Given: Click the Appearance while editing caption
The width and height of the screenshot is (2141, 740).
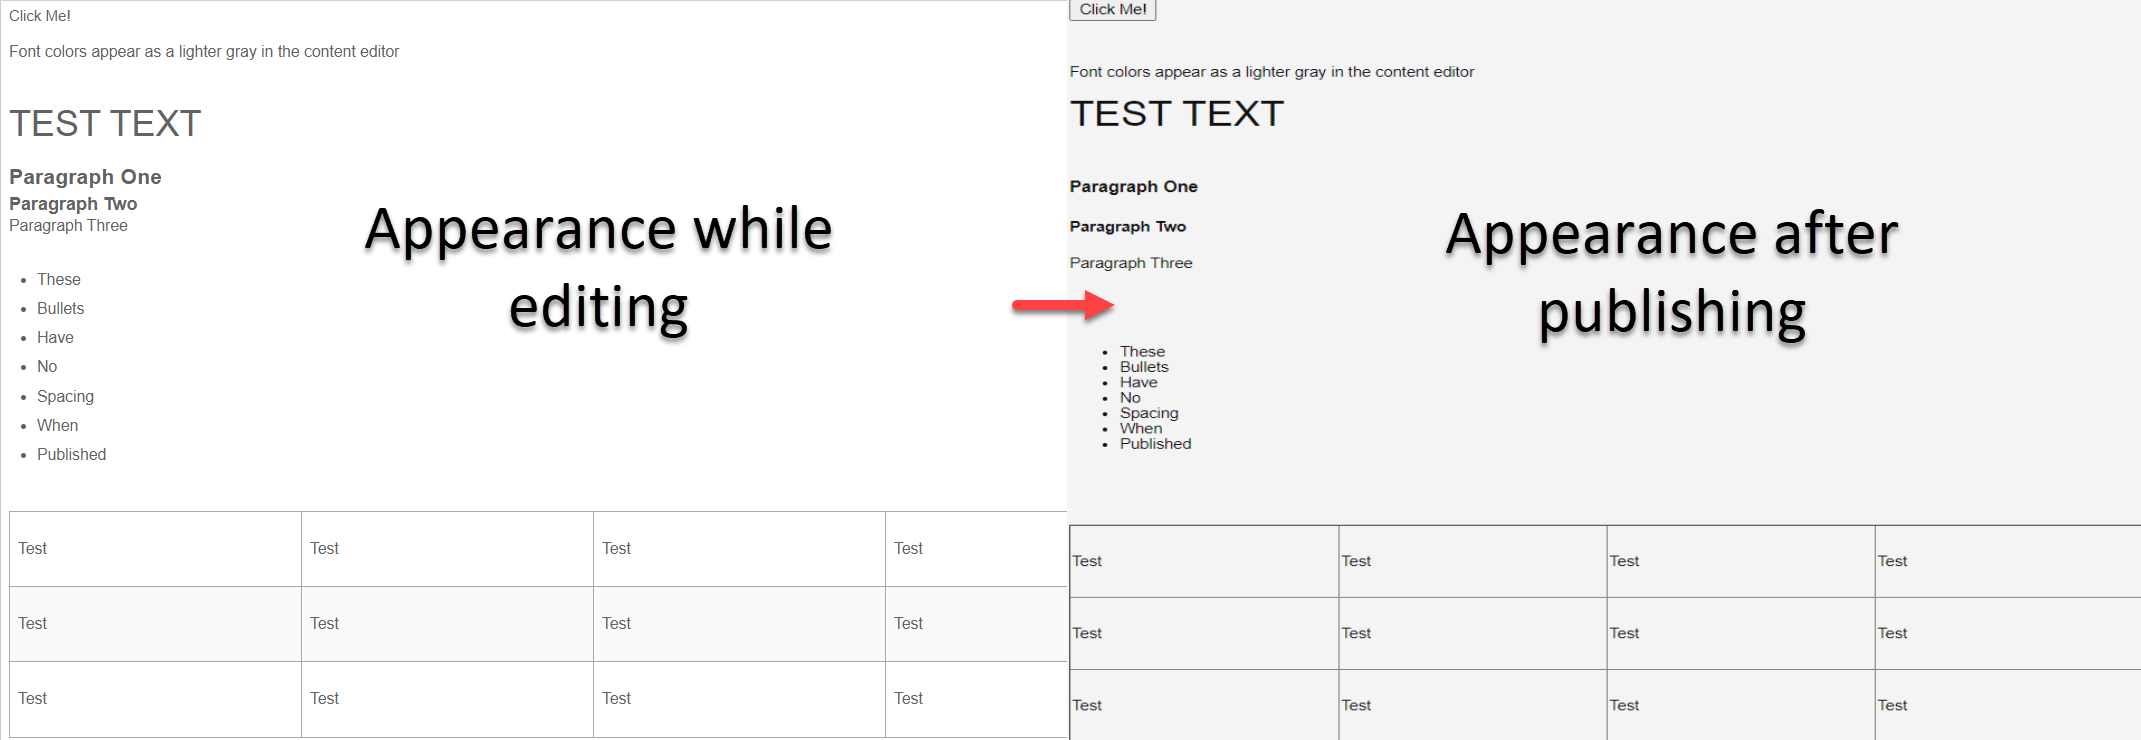Looking at the screenshot, I should [x=598, y=268].
